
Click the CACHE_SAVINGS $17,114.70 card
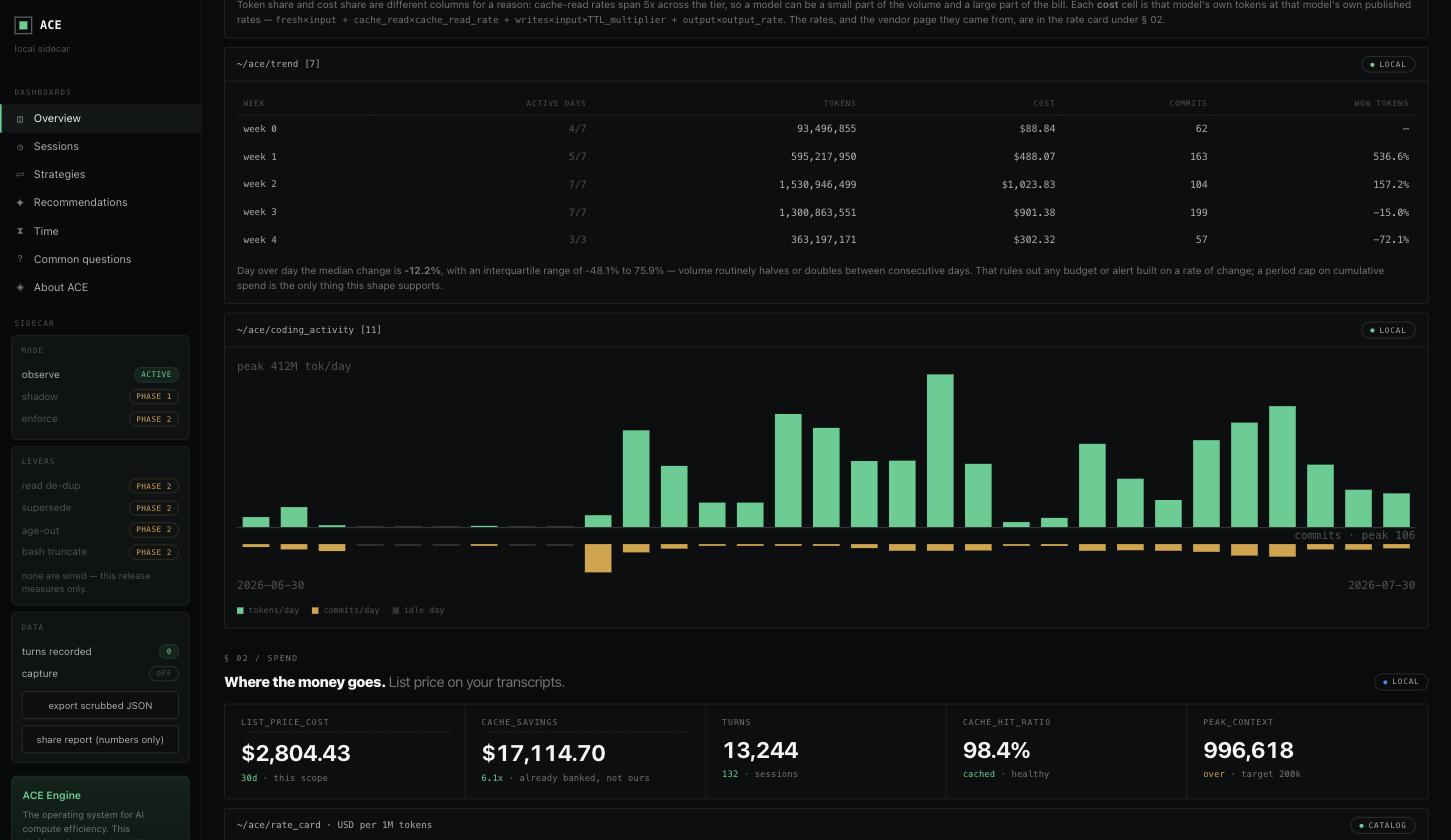click(x=585, y=751)
